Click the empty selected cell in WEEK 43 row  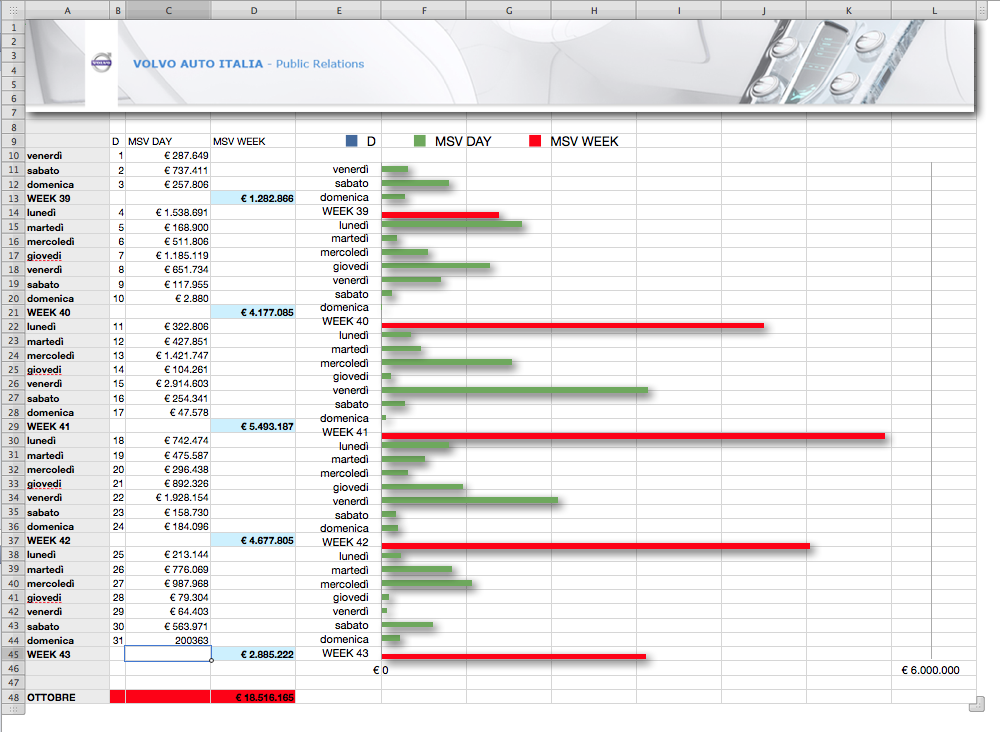point(168,654)
